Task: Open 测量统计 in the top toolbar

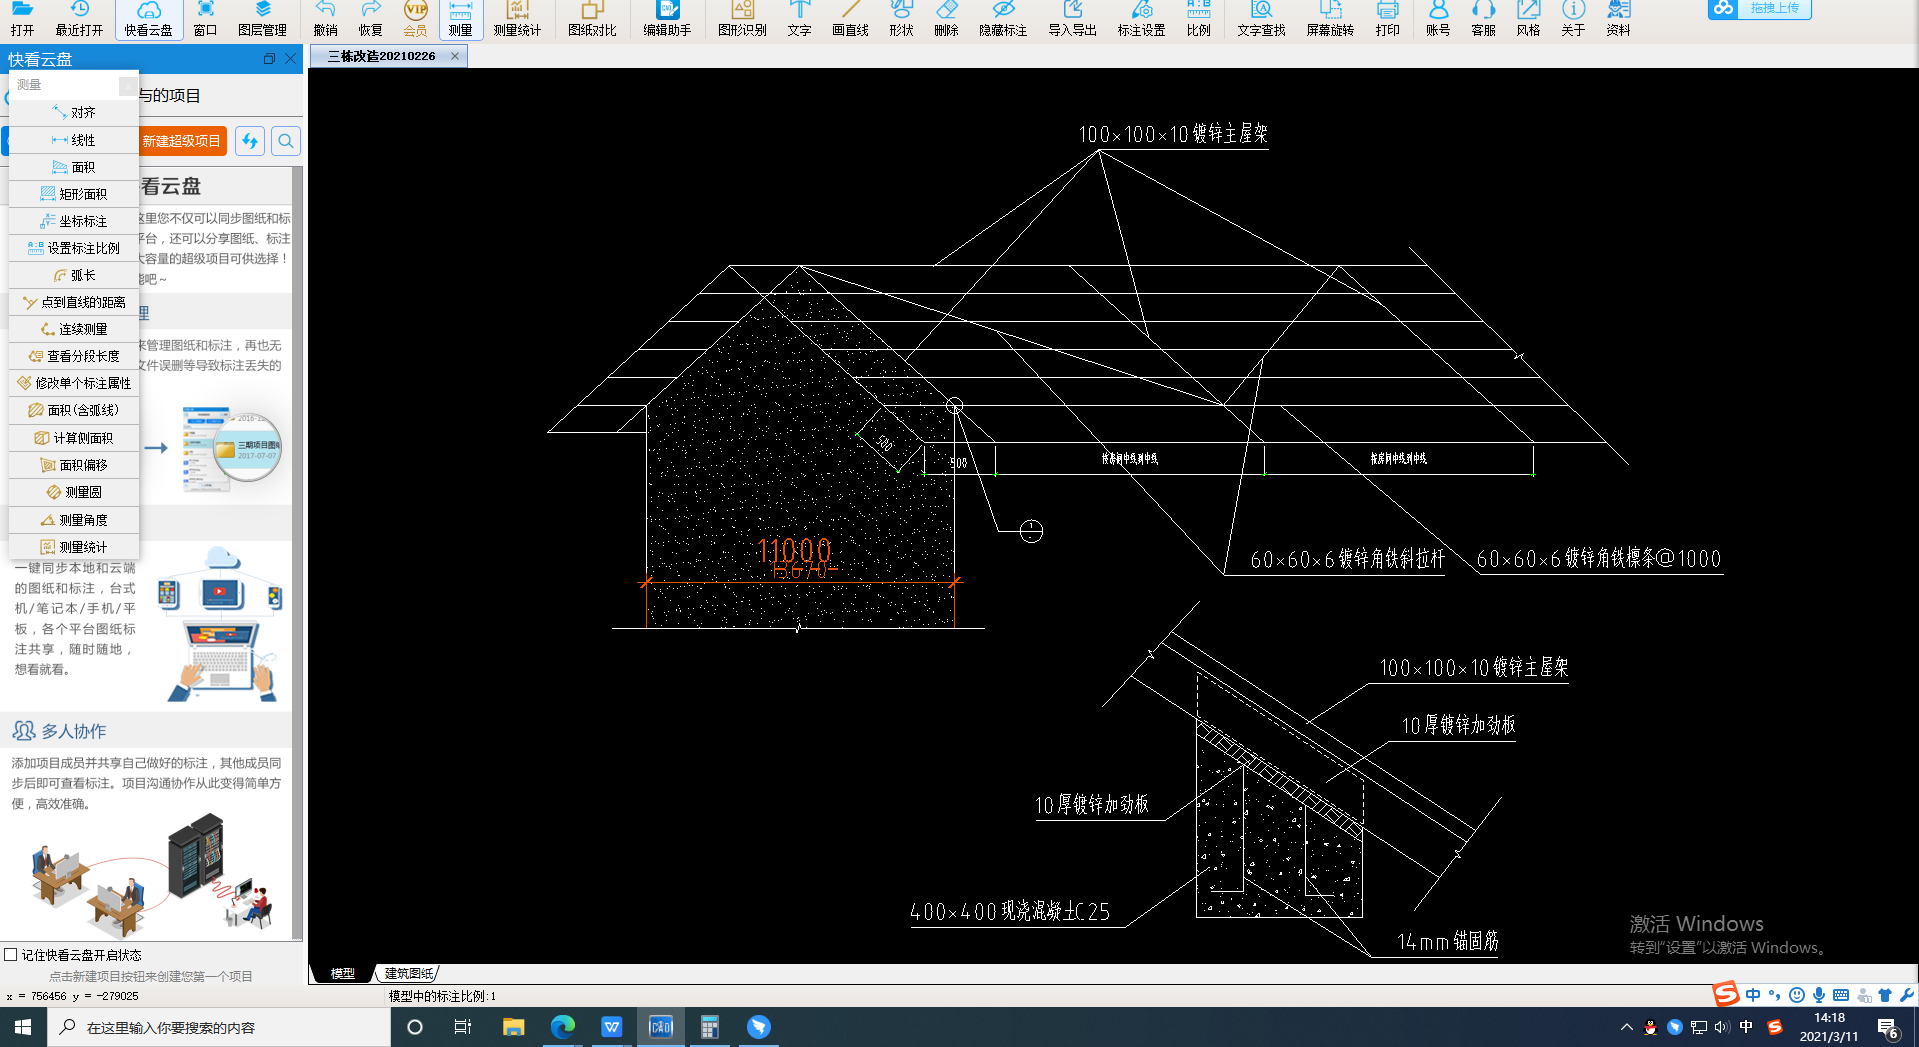Action: [517, 19]
